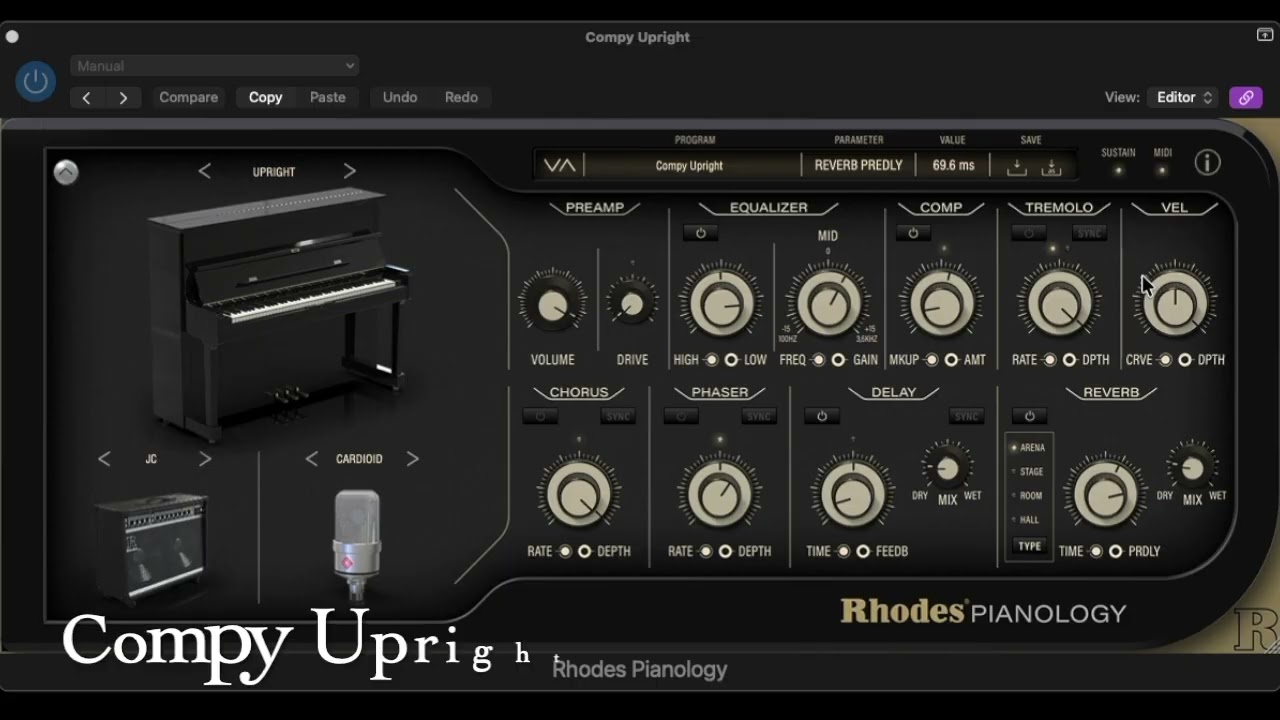Select previous amp left of JC

click(x=104, y=459)
